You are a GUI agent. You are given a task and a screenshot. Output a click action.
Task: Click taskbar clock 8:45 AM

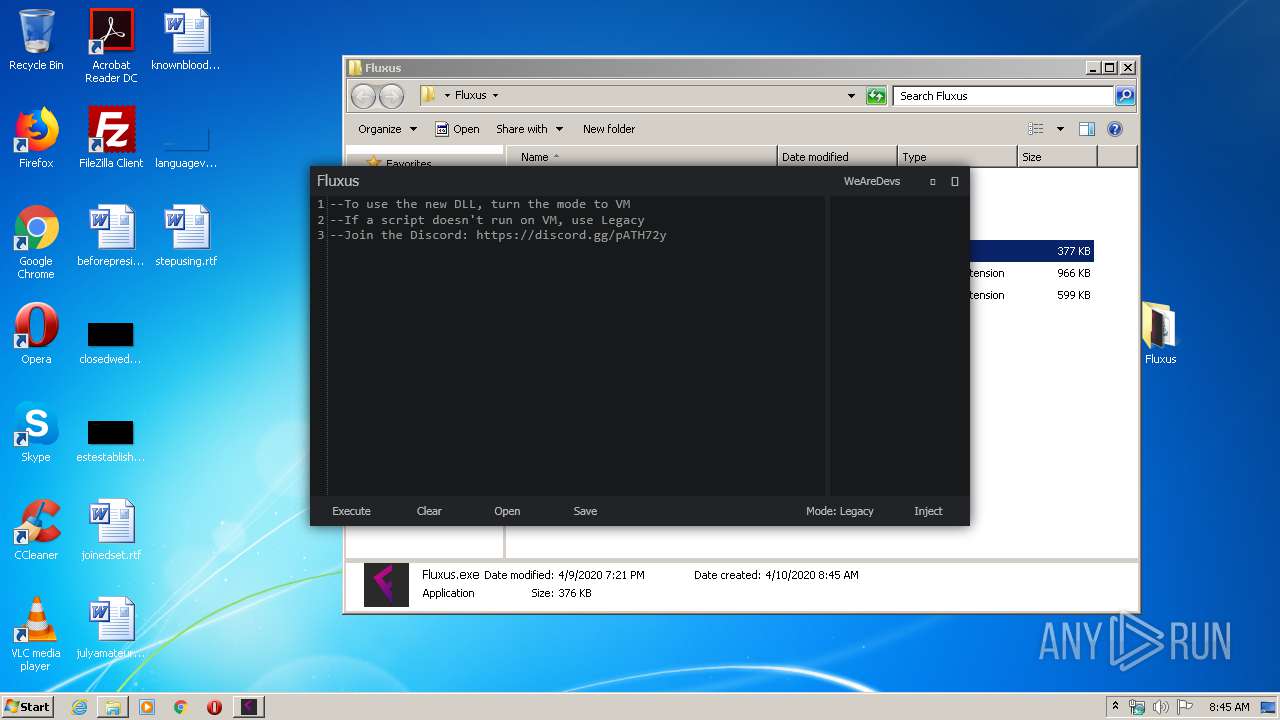pyautogui.click(x=1228, y=707)
